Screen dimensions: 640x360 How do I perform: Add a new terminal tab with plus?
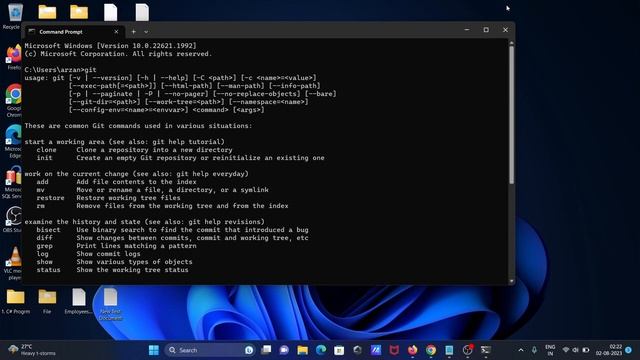coord(133,31)
